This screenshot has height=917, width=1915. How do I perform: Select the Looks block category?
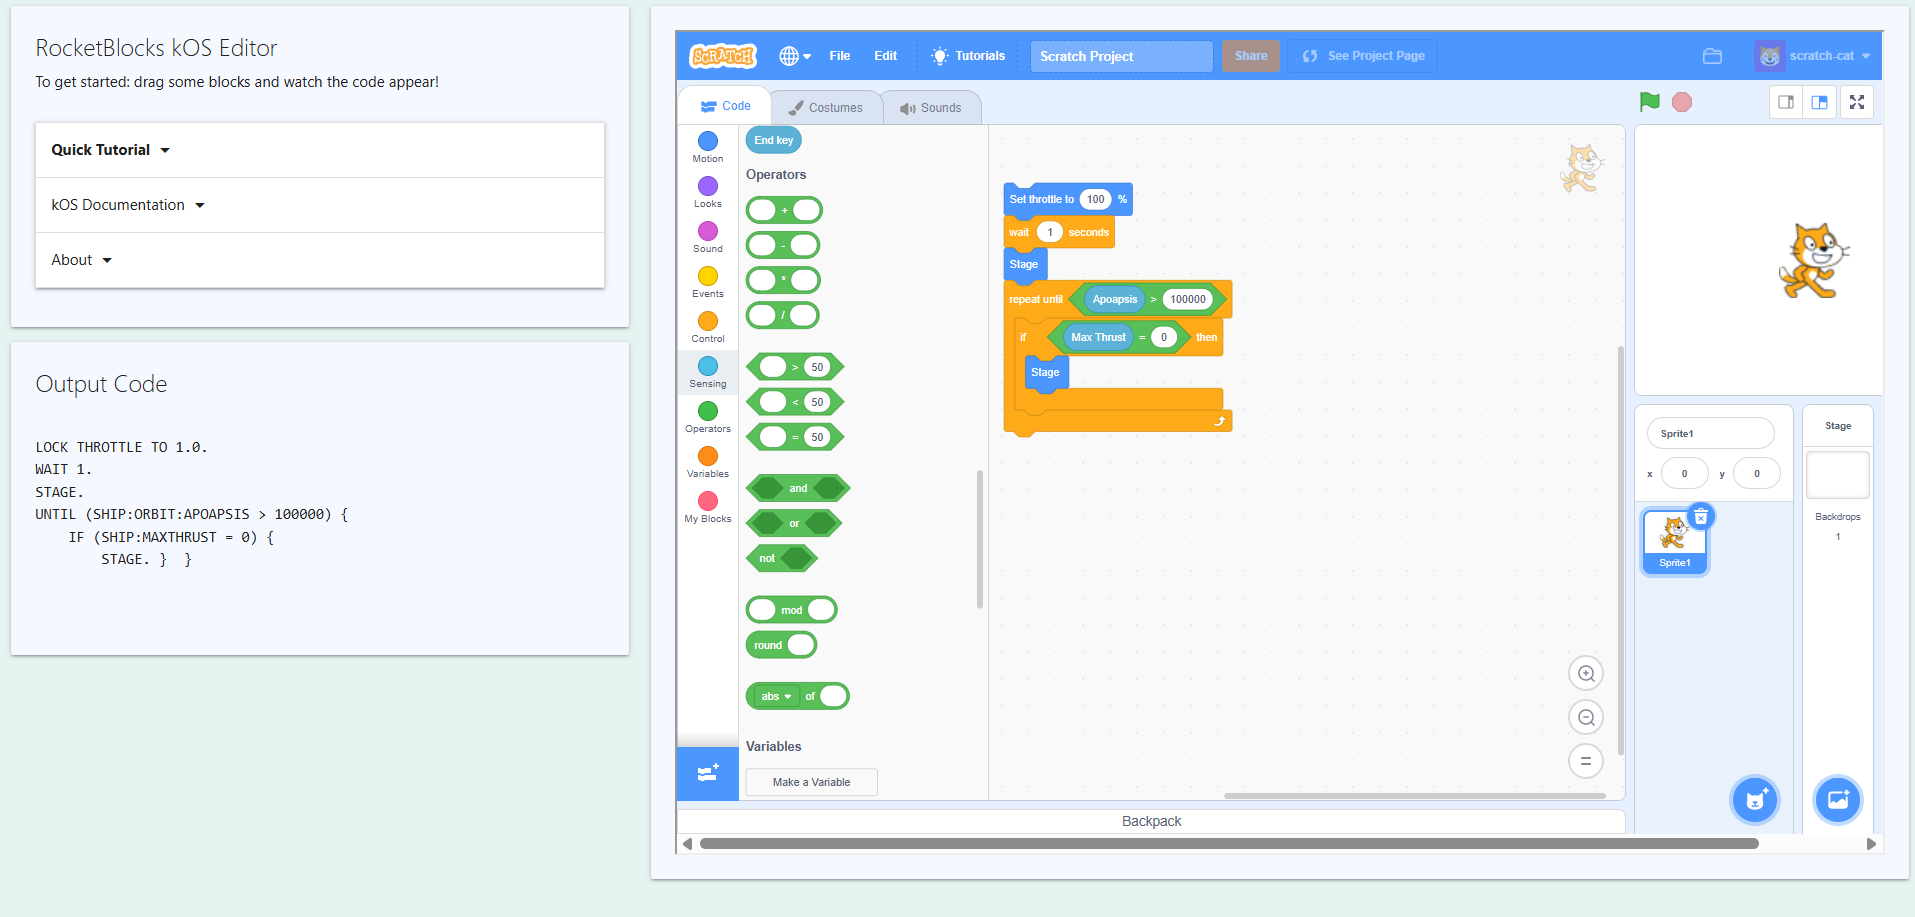tap(708, 192)
